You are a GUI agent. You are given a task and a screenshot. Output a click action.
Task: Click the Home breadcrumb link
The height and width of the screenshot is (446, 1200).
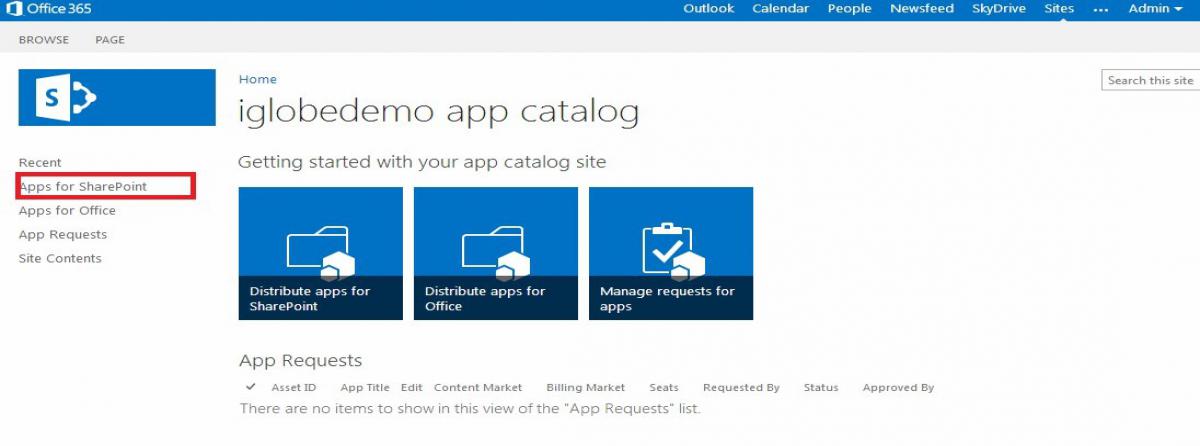258,79
